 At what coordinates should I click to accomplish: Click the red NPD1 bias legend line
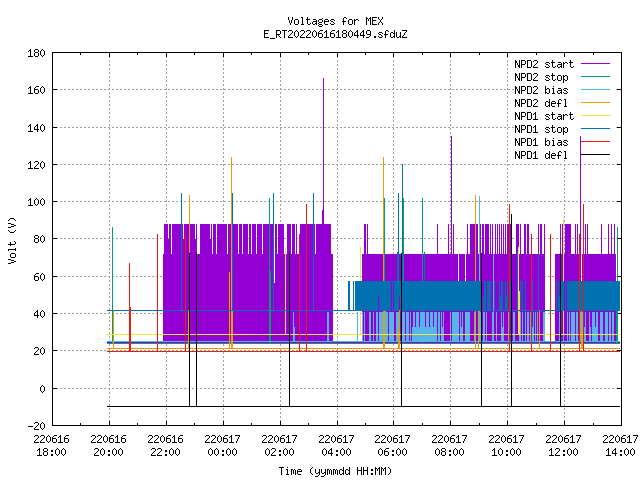pyautogui.click(x=595, y=142)
